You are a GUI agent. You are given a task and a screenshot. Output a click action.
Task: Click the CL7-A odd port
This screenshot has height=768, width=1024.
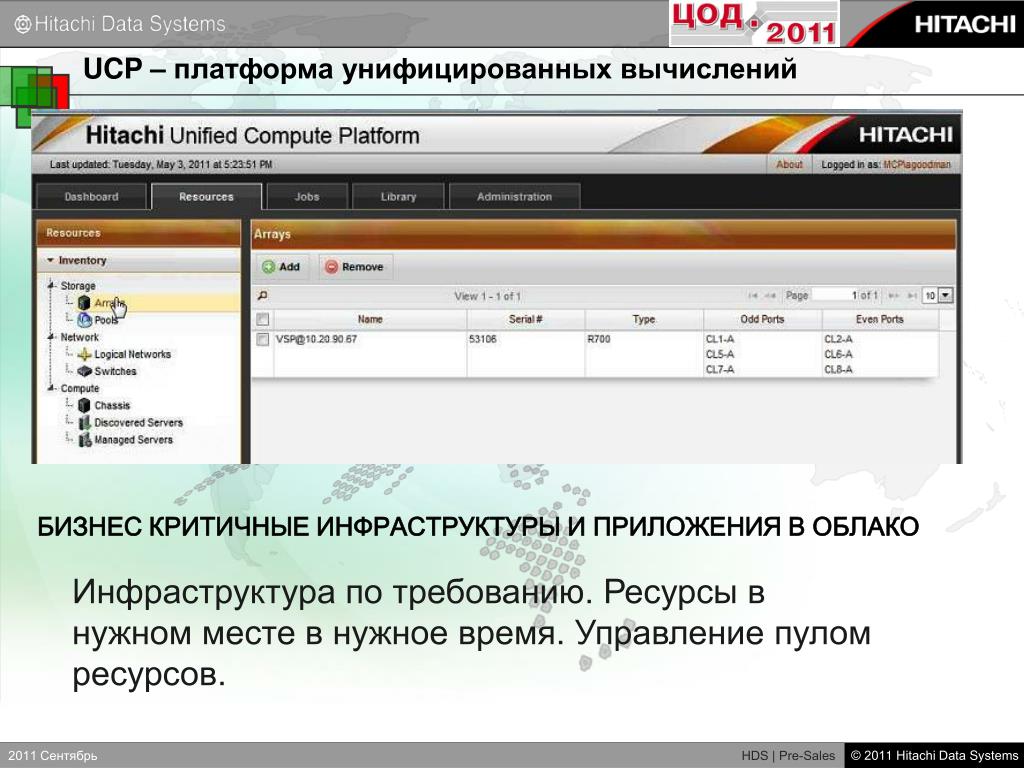[720, 370]
